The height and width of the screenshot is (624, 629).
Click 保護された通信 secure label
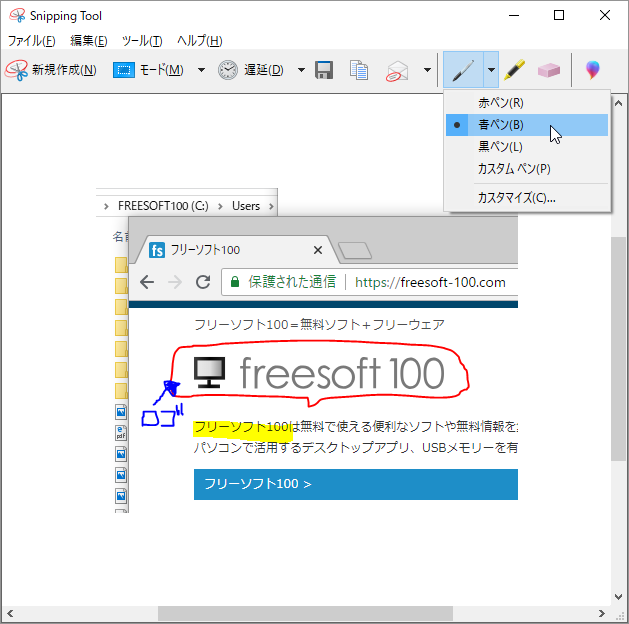click(x=292, y=282)
